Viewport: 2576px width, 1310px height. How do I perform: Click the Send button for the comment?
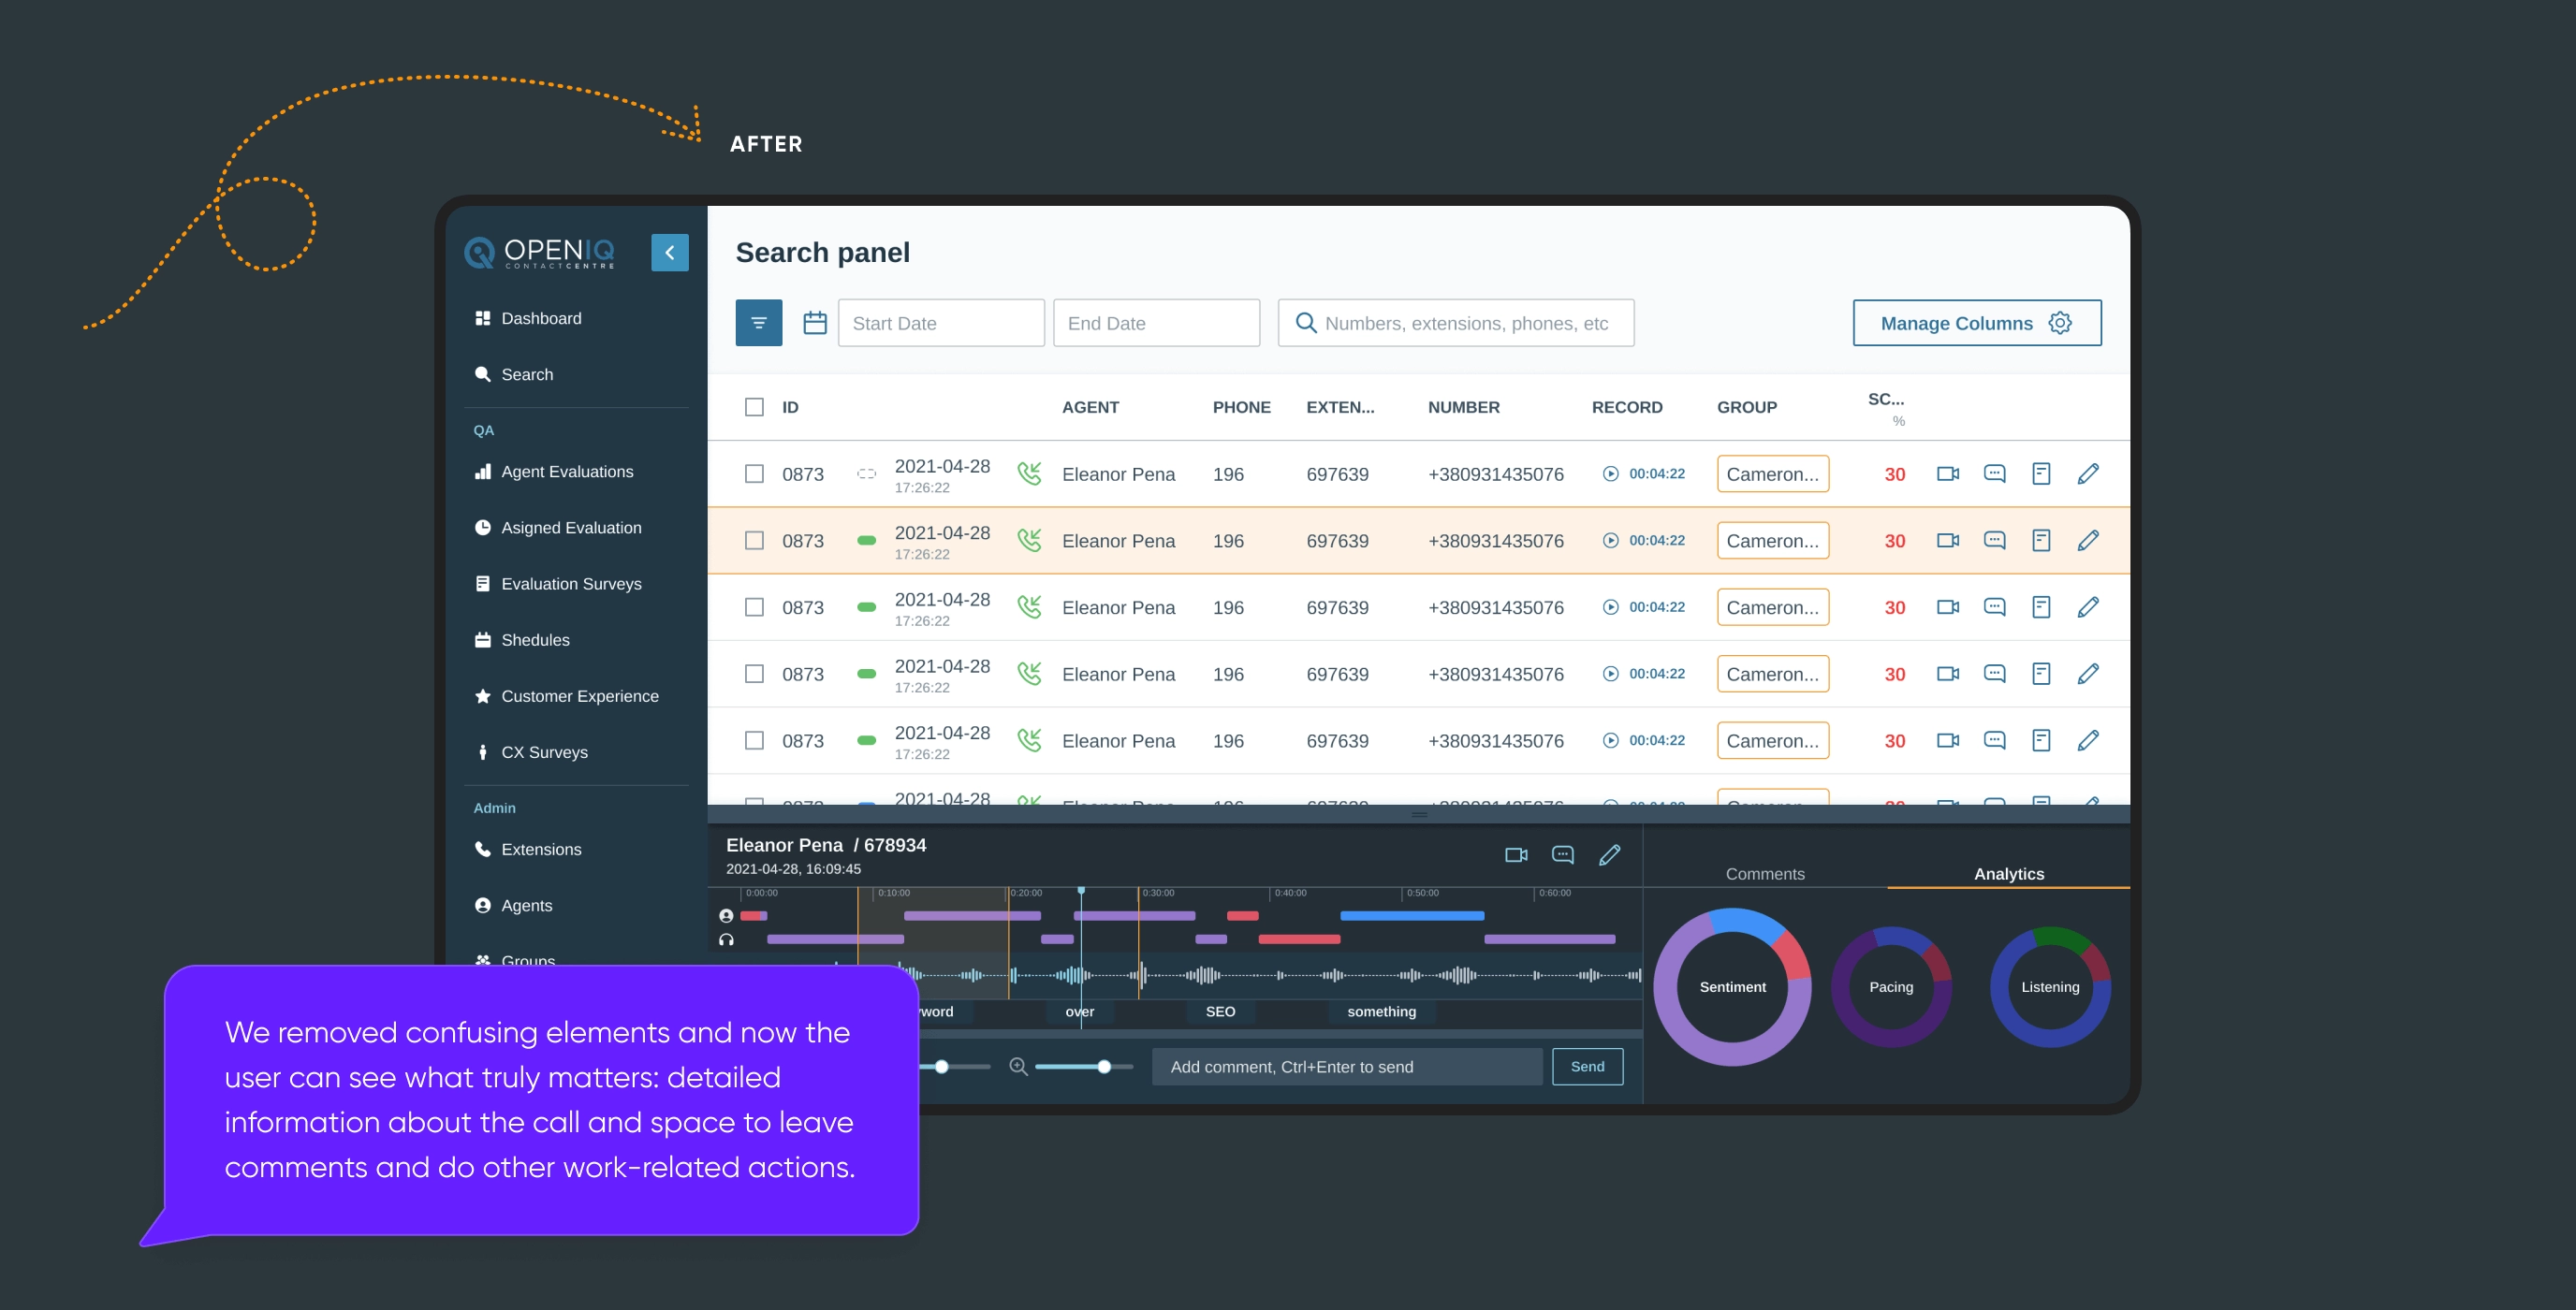click(x=1587, y=1066)
